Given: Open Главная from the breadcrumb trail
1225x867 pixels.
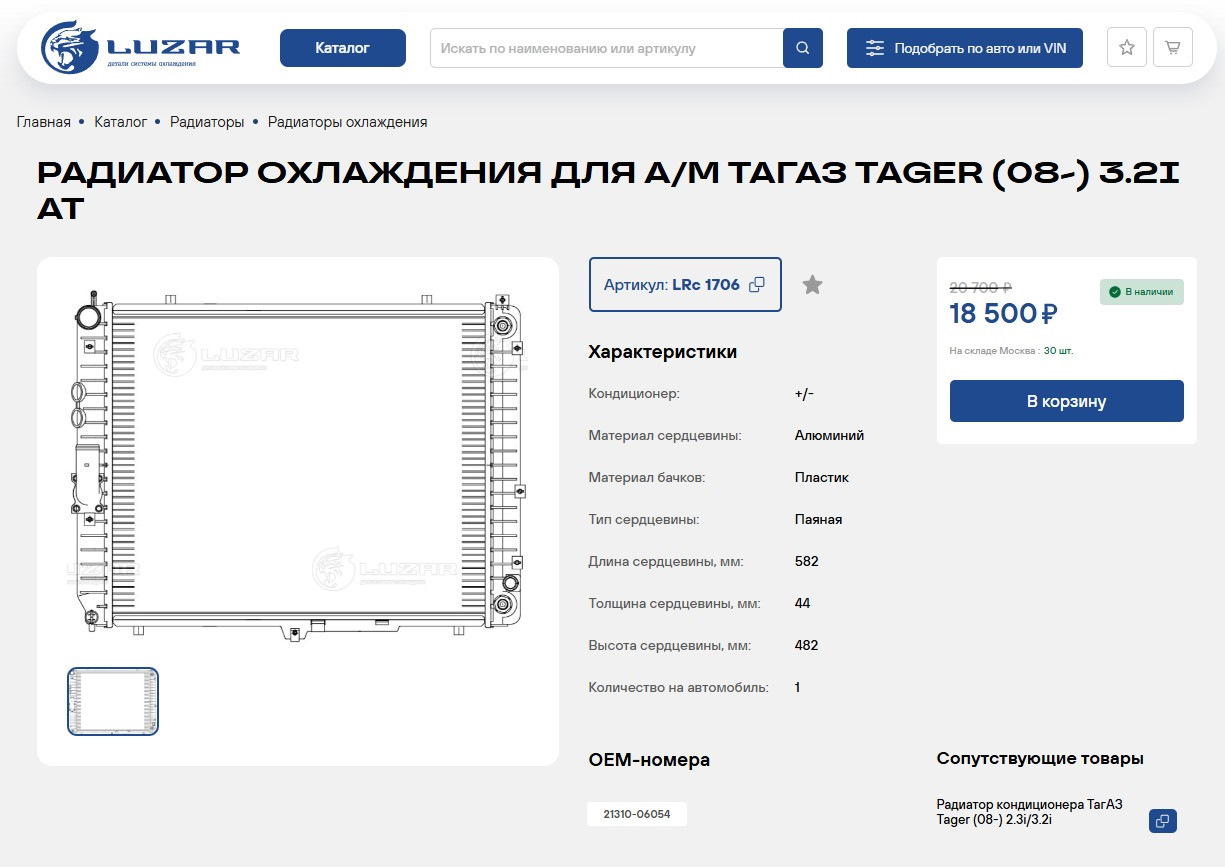Looking at the screenshot, I should click(42, 121).
